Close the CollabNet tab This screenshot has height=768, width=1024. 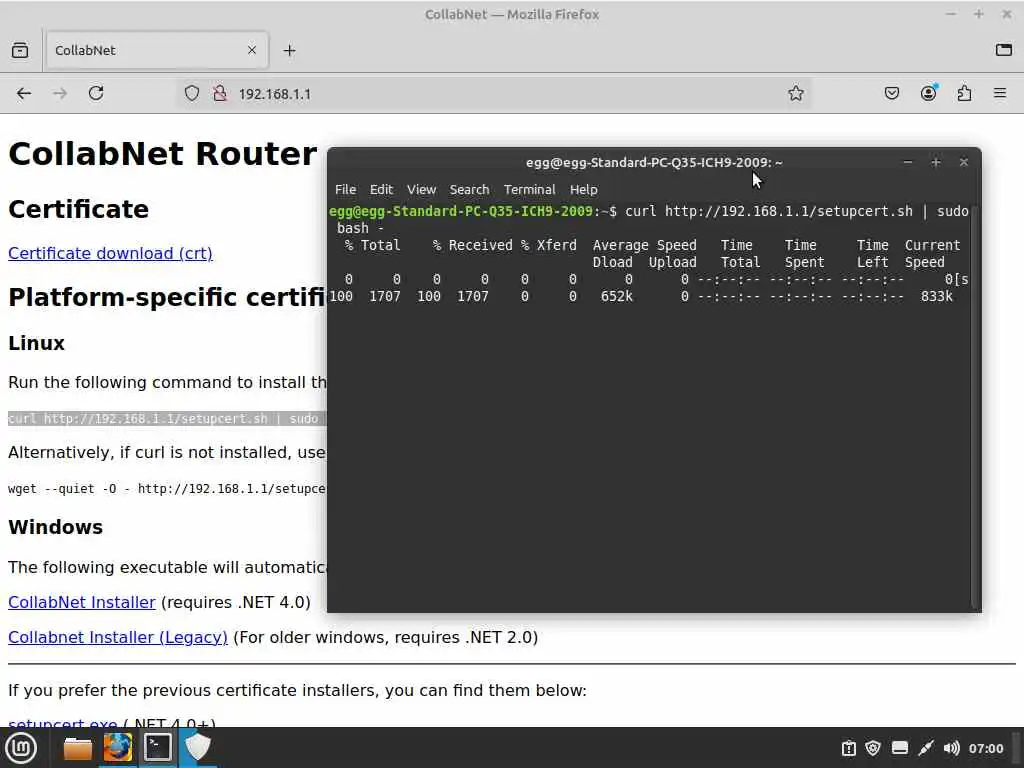pyautogui.click(x=252, y=50)
